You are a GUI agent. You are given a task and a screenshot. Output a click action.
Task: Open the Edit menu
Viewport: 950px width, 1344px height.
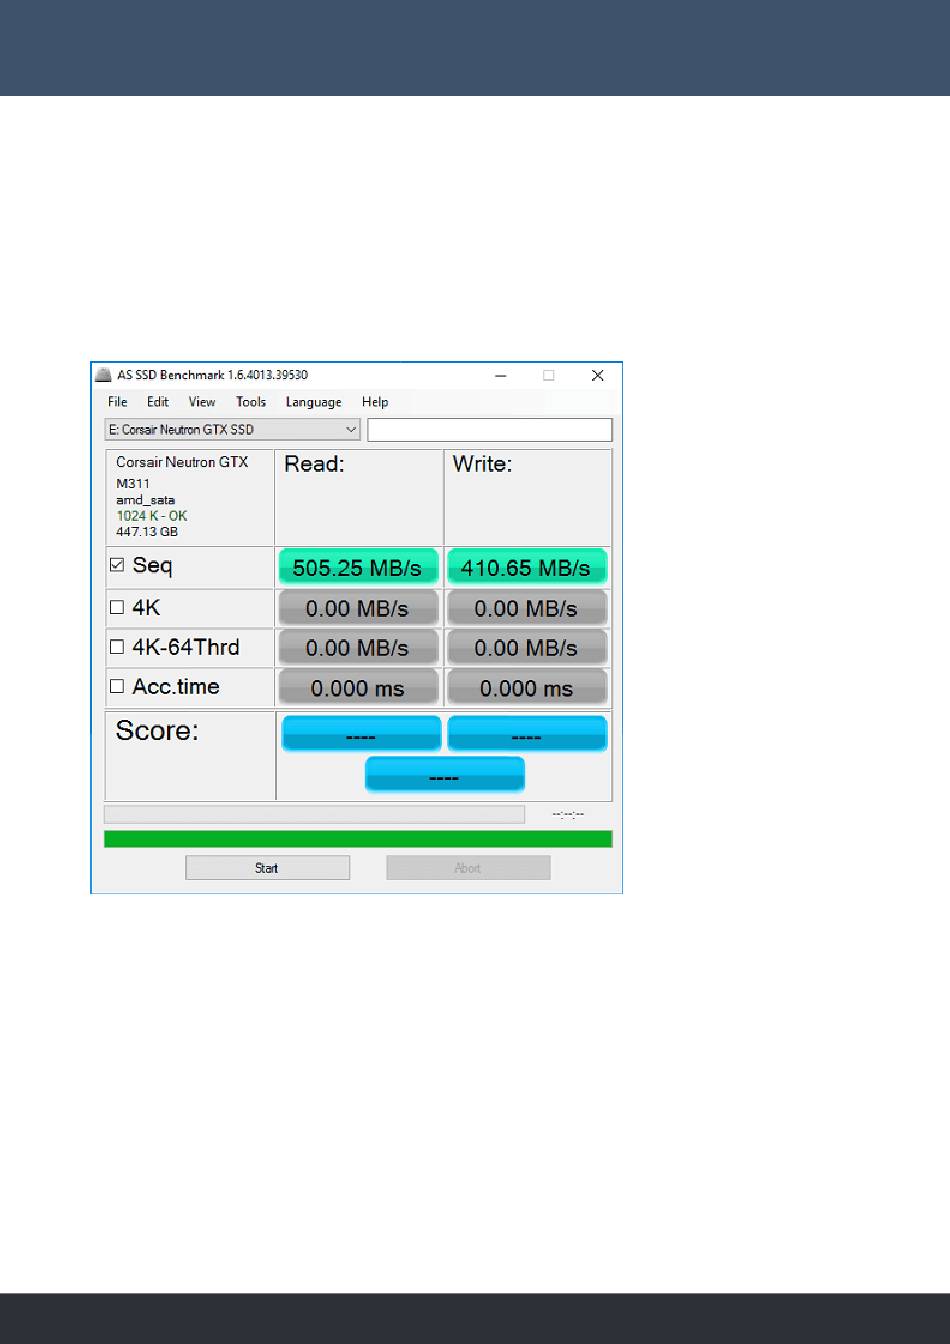(158, 402)
